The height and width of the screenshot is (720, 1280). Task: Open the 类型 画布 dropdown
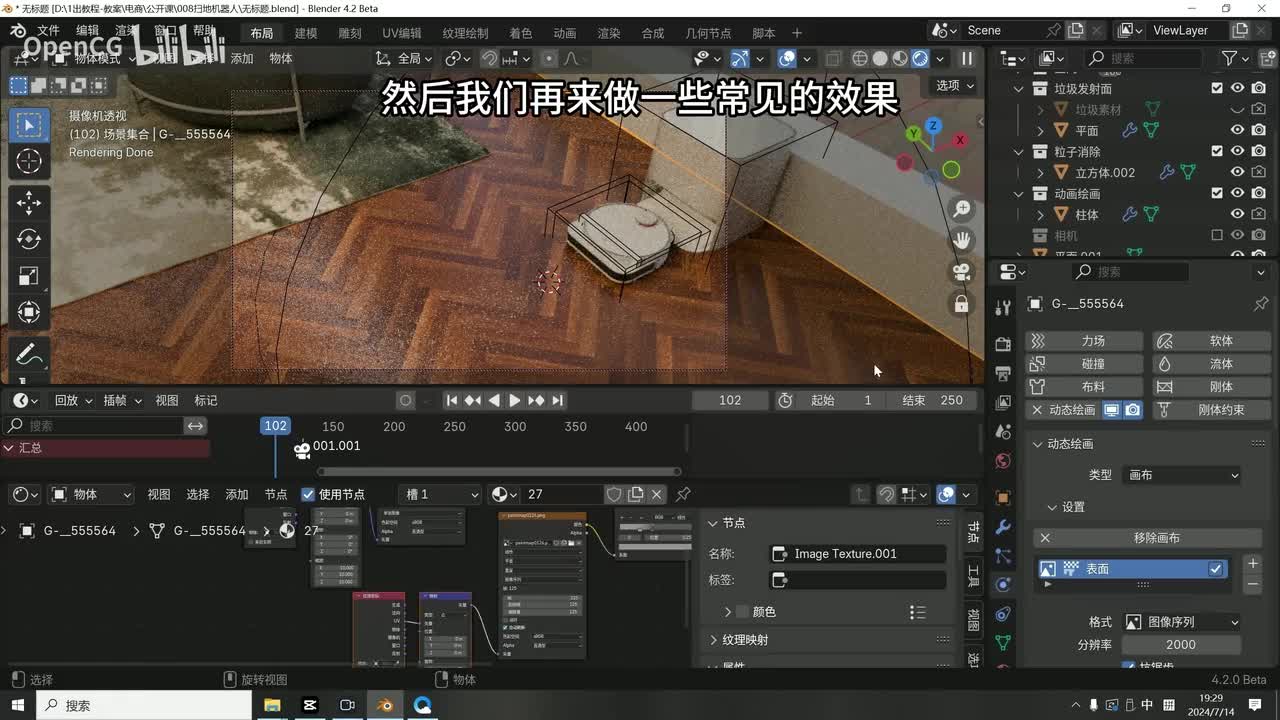click(1182, 475)
